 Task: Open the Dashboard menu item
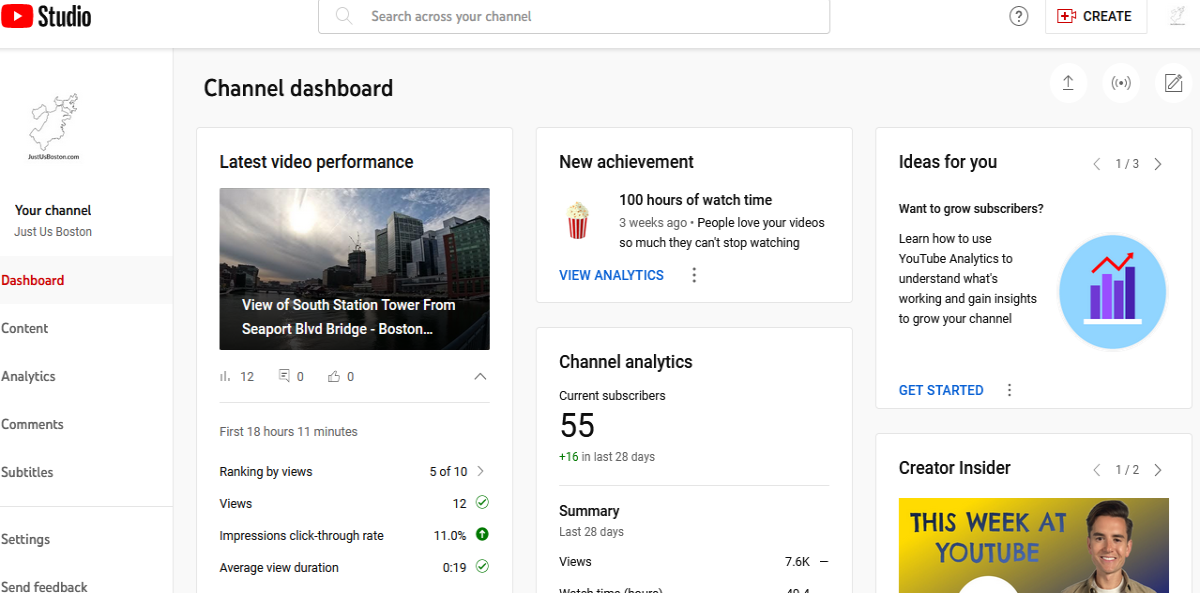coord(86,280)
